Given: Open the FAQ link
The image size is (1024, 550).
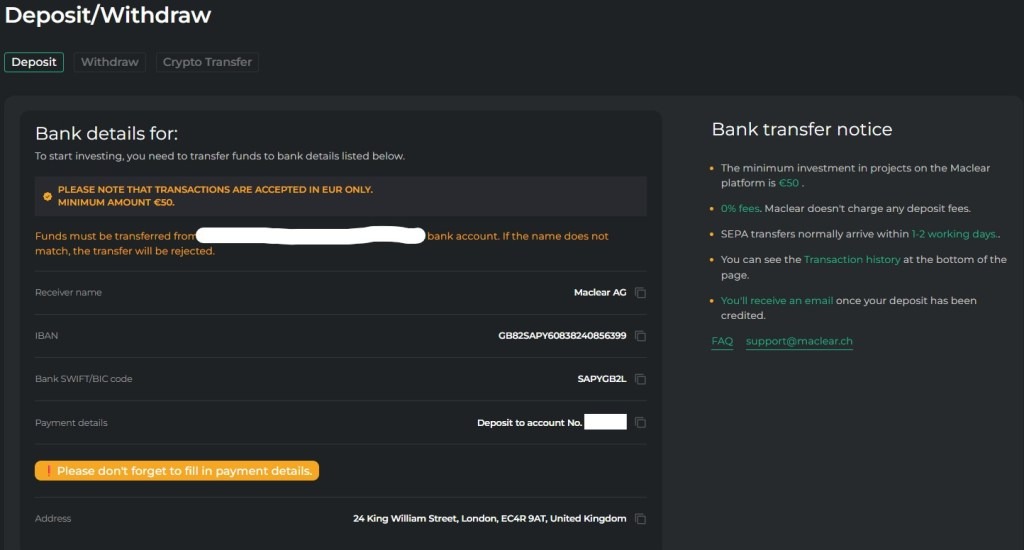Looking at the screenshot, I should pyautogui.click(x=722, y=341).
